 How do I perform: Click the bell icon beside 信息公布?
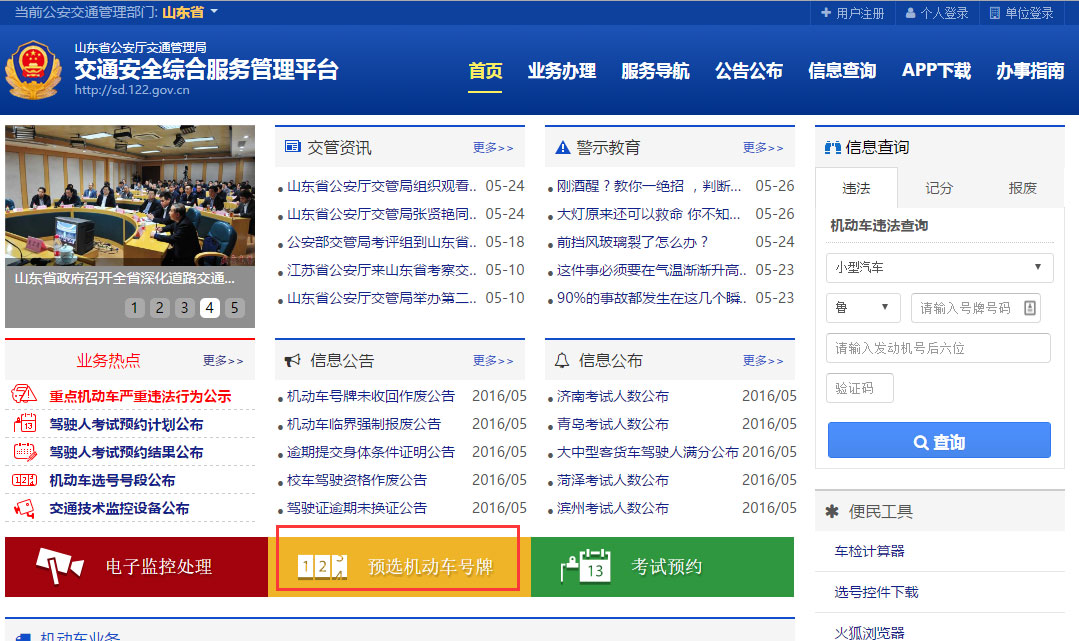click(562, 362)
